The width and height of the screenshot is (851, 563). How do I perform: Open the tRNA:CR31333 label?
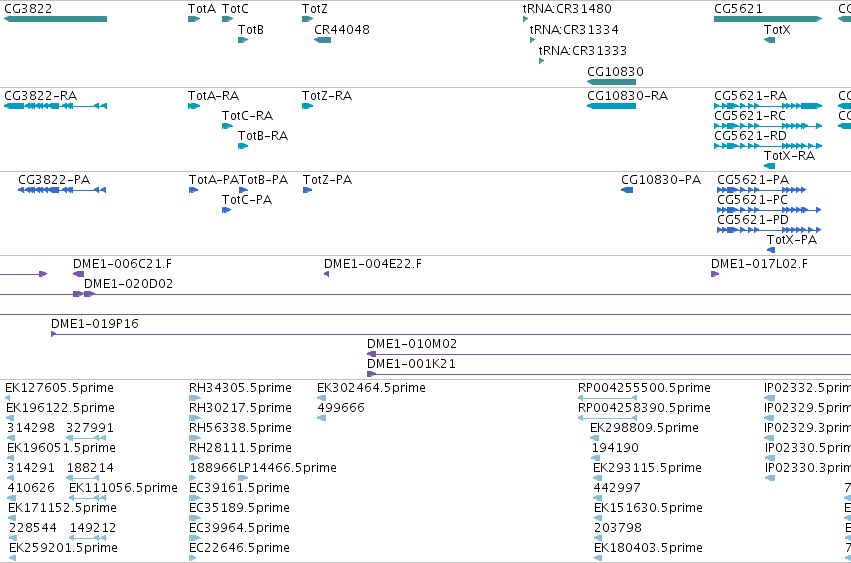click(583, 50)
